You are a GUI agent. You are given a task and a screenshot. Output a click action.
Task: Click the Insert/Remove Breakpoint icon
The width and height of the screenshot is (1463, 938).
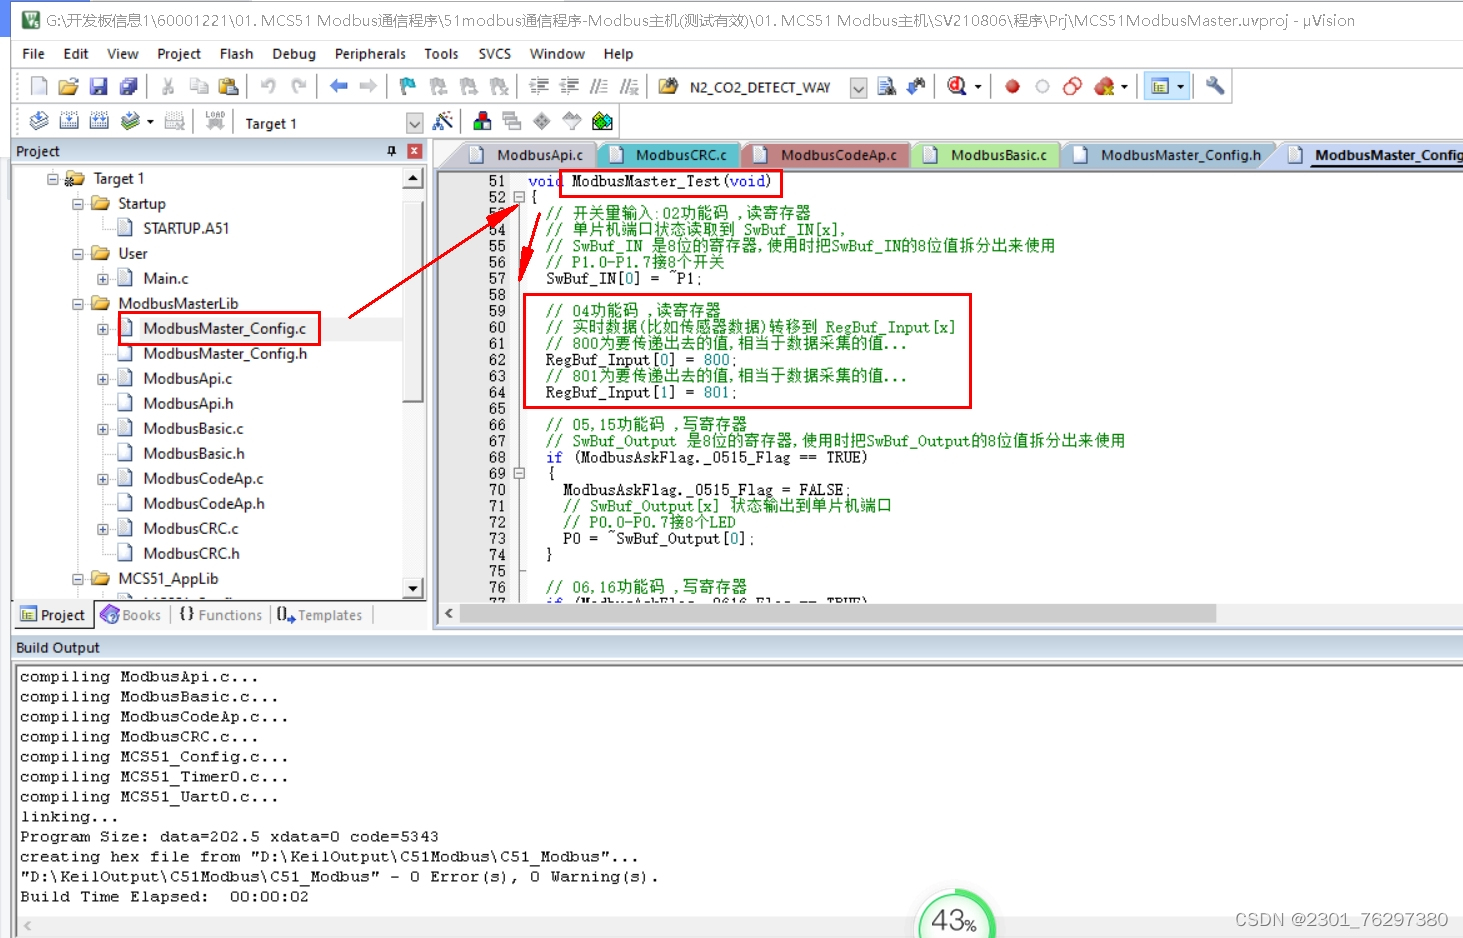[x=1011, y=86]
